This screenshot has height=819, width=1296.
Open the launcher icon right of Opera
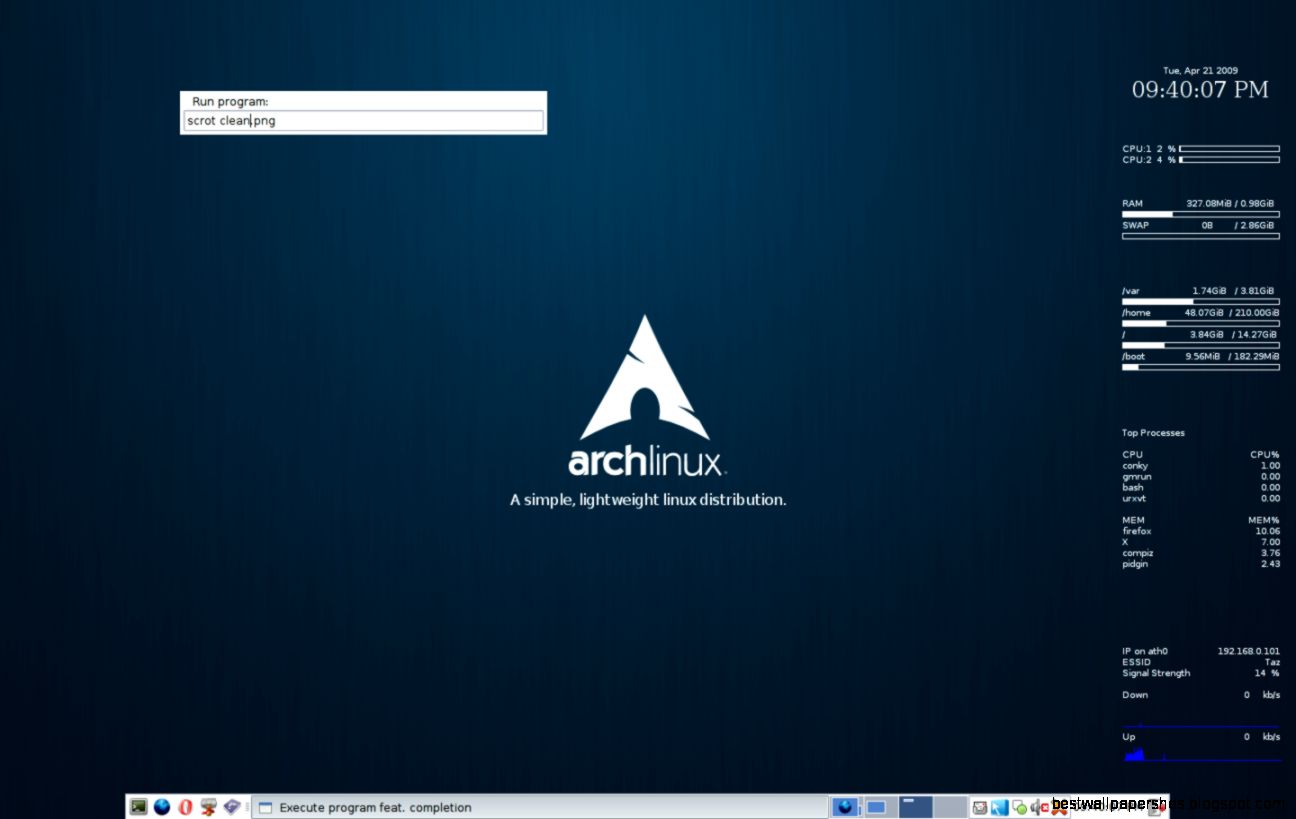[x=209, y=807]
